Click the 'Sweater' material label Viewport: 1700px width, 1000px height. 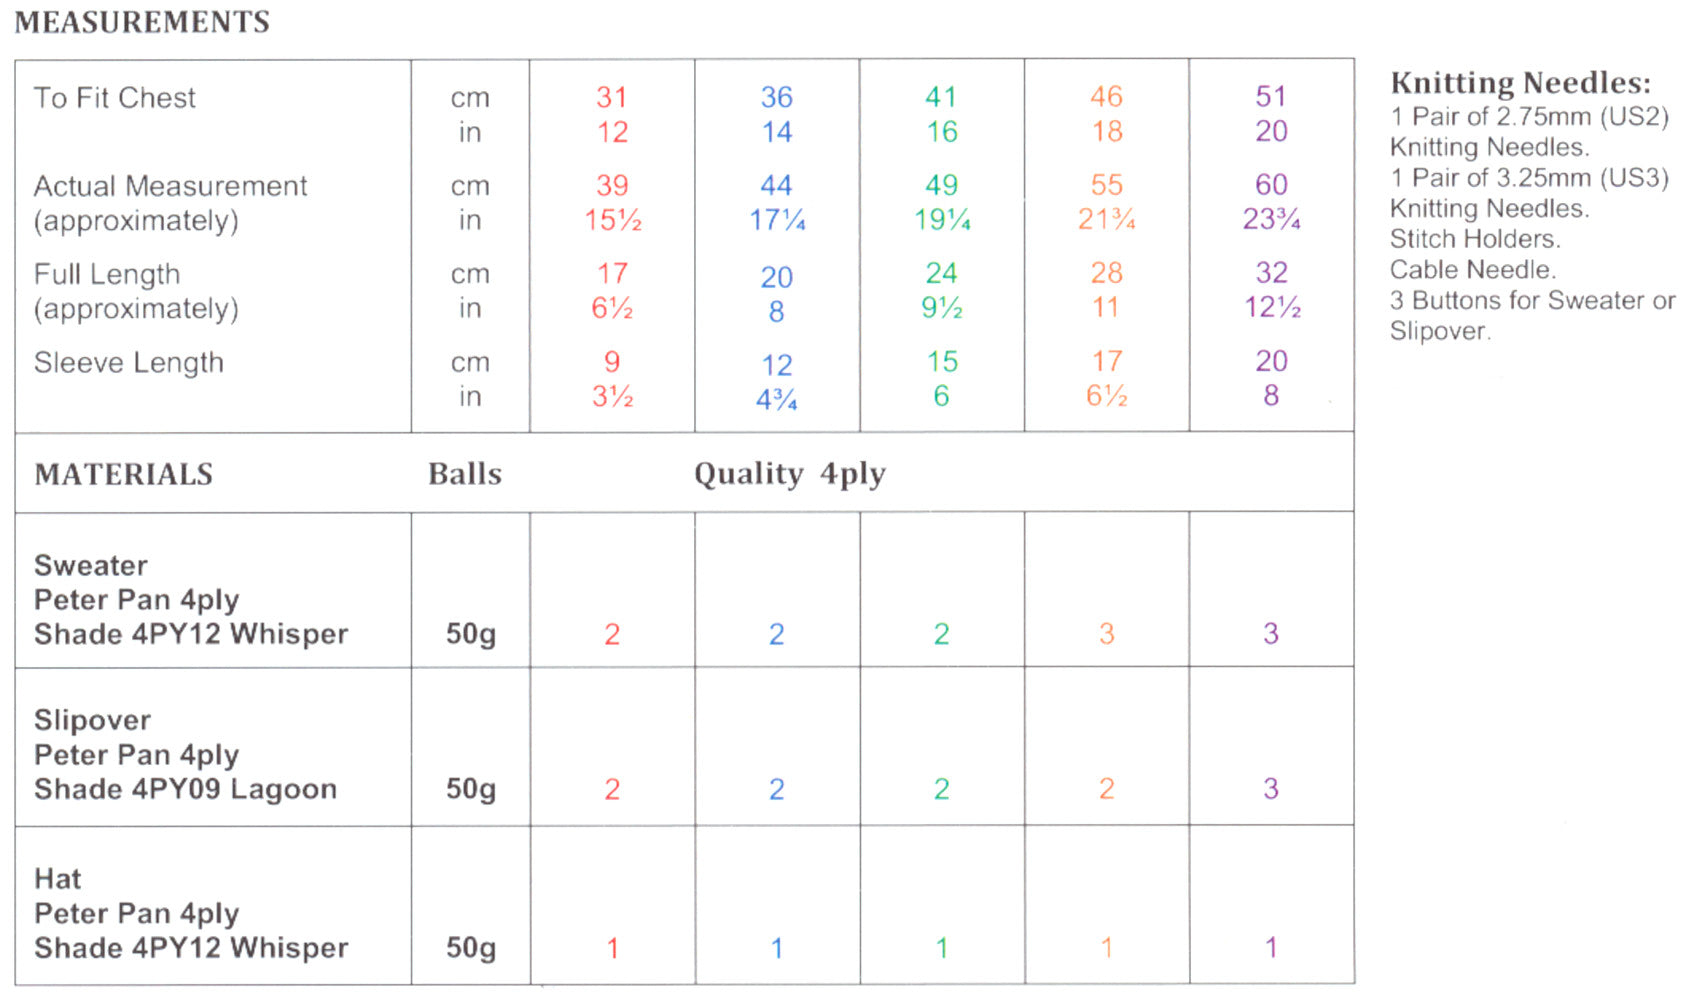(91, 566)
